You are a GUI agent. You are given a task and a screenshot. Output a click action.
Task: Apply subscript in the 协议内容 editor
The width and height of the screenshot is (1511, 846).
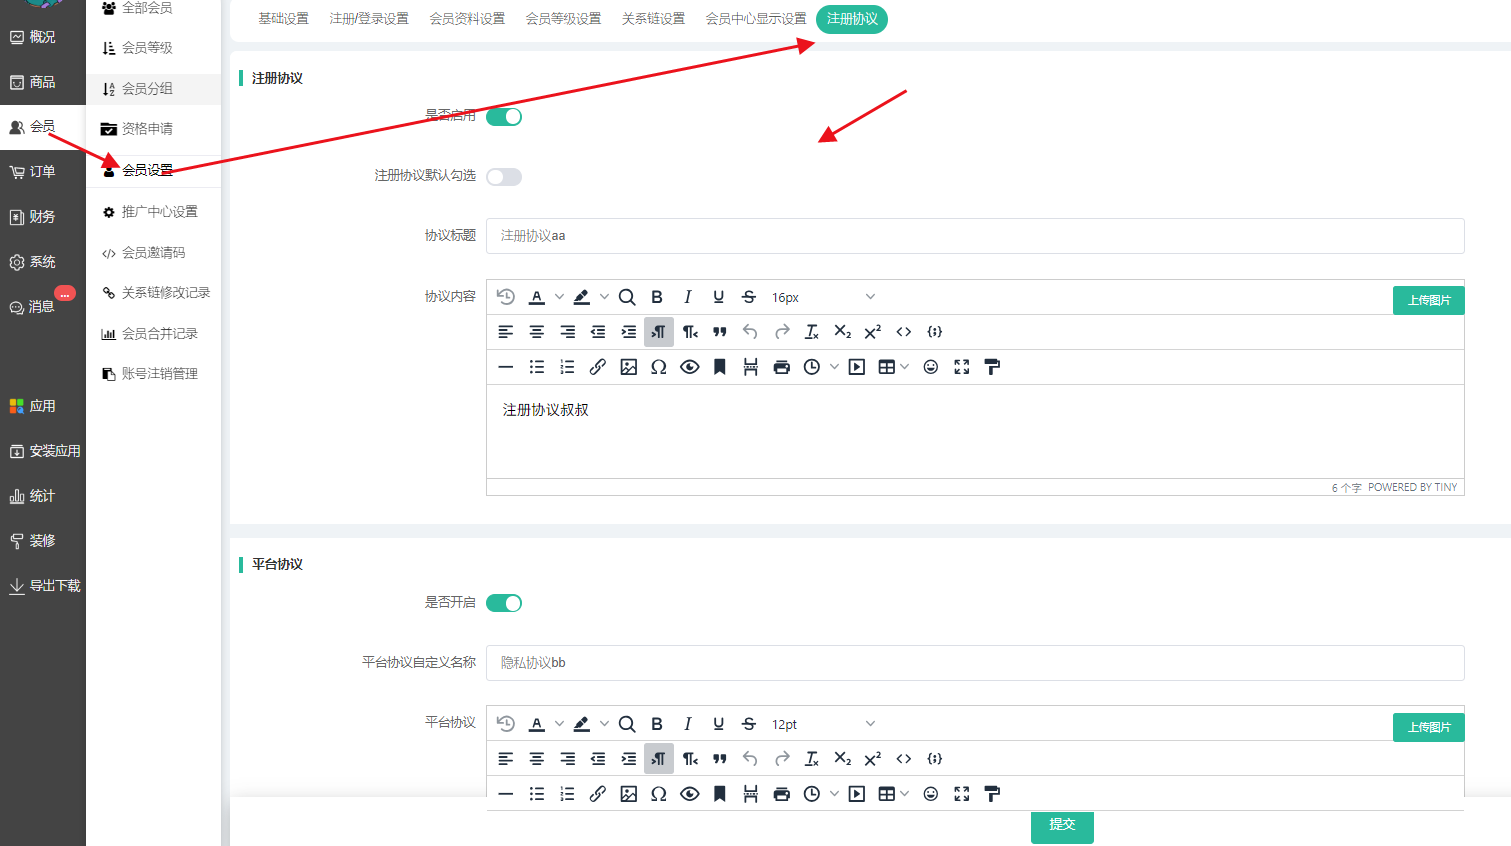coord(843,332)
